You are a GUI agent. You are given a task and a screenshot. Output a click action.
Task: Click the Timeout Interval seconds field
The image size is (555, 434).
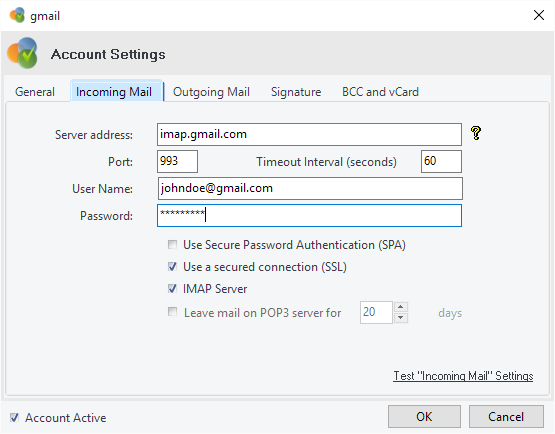pos(441,161)
